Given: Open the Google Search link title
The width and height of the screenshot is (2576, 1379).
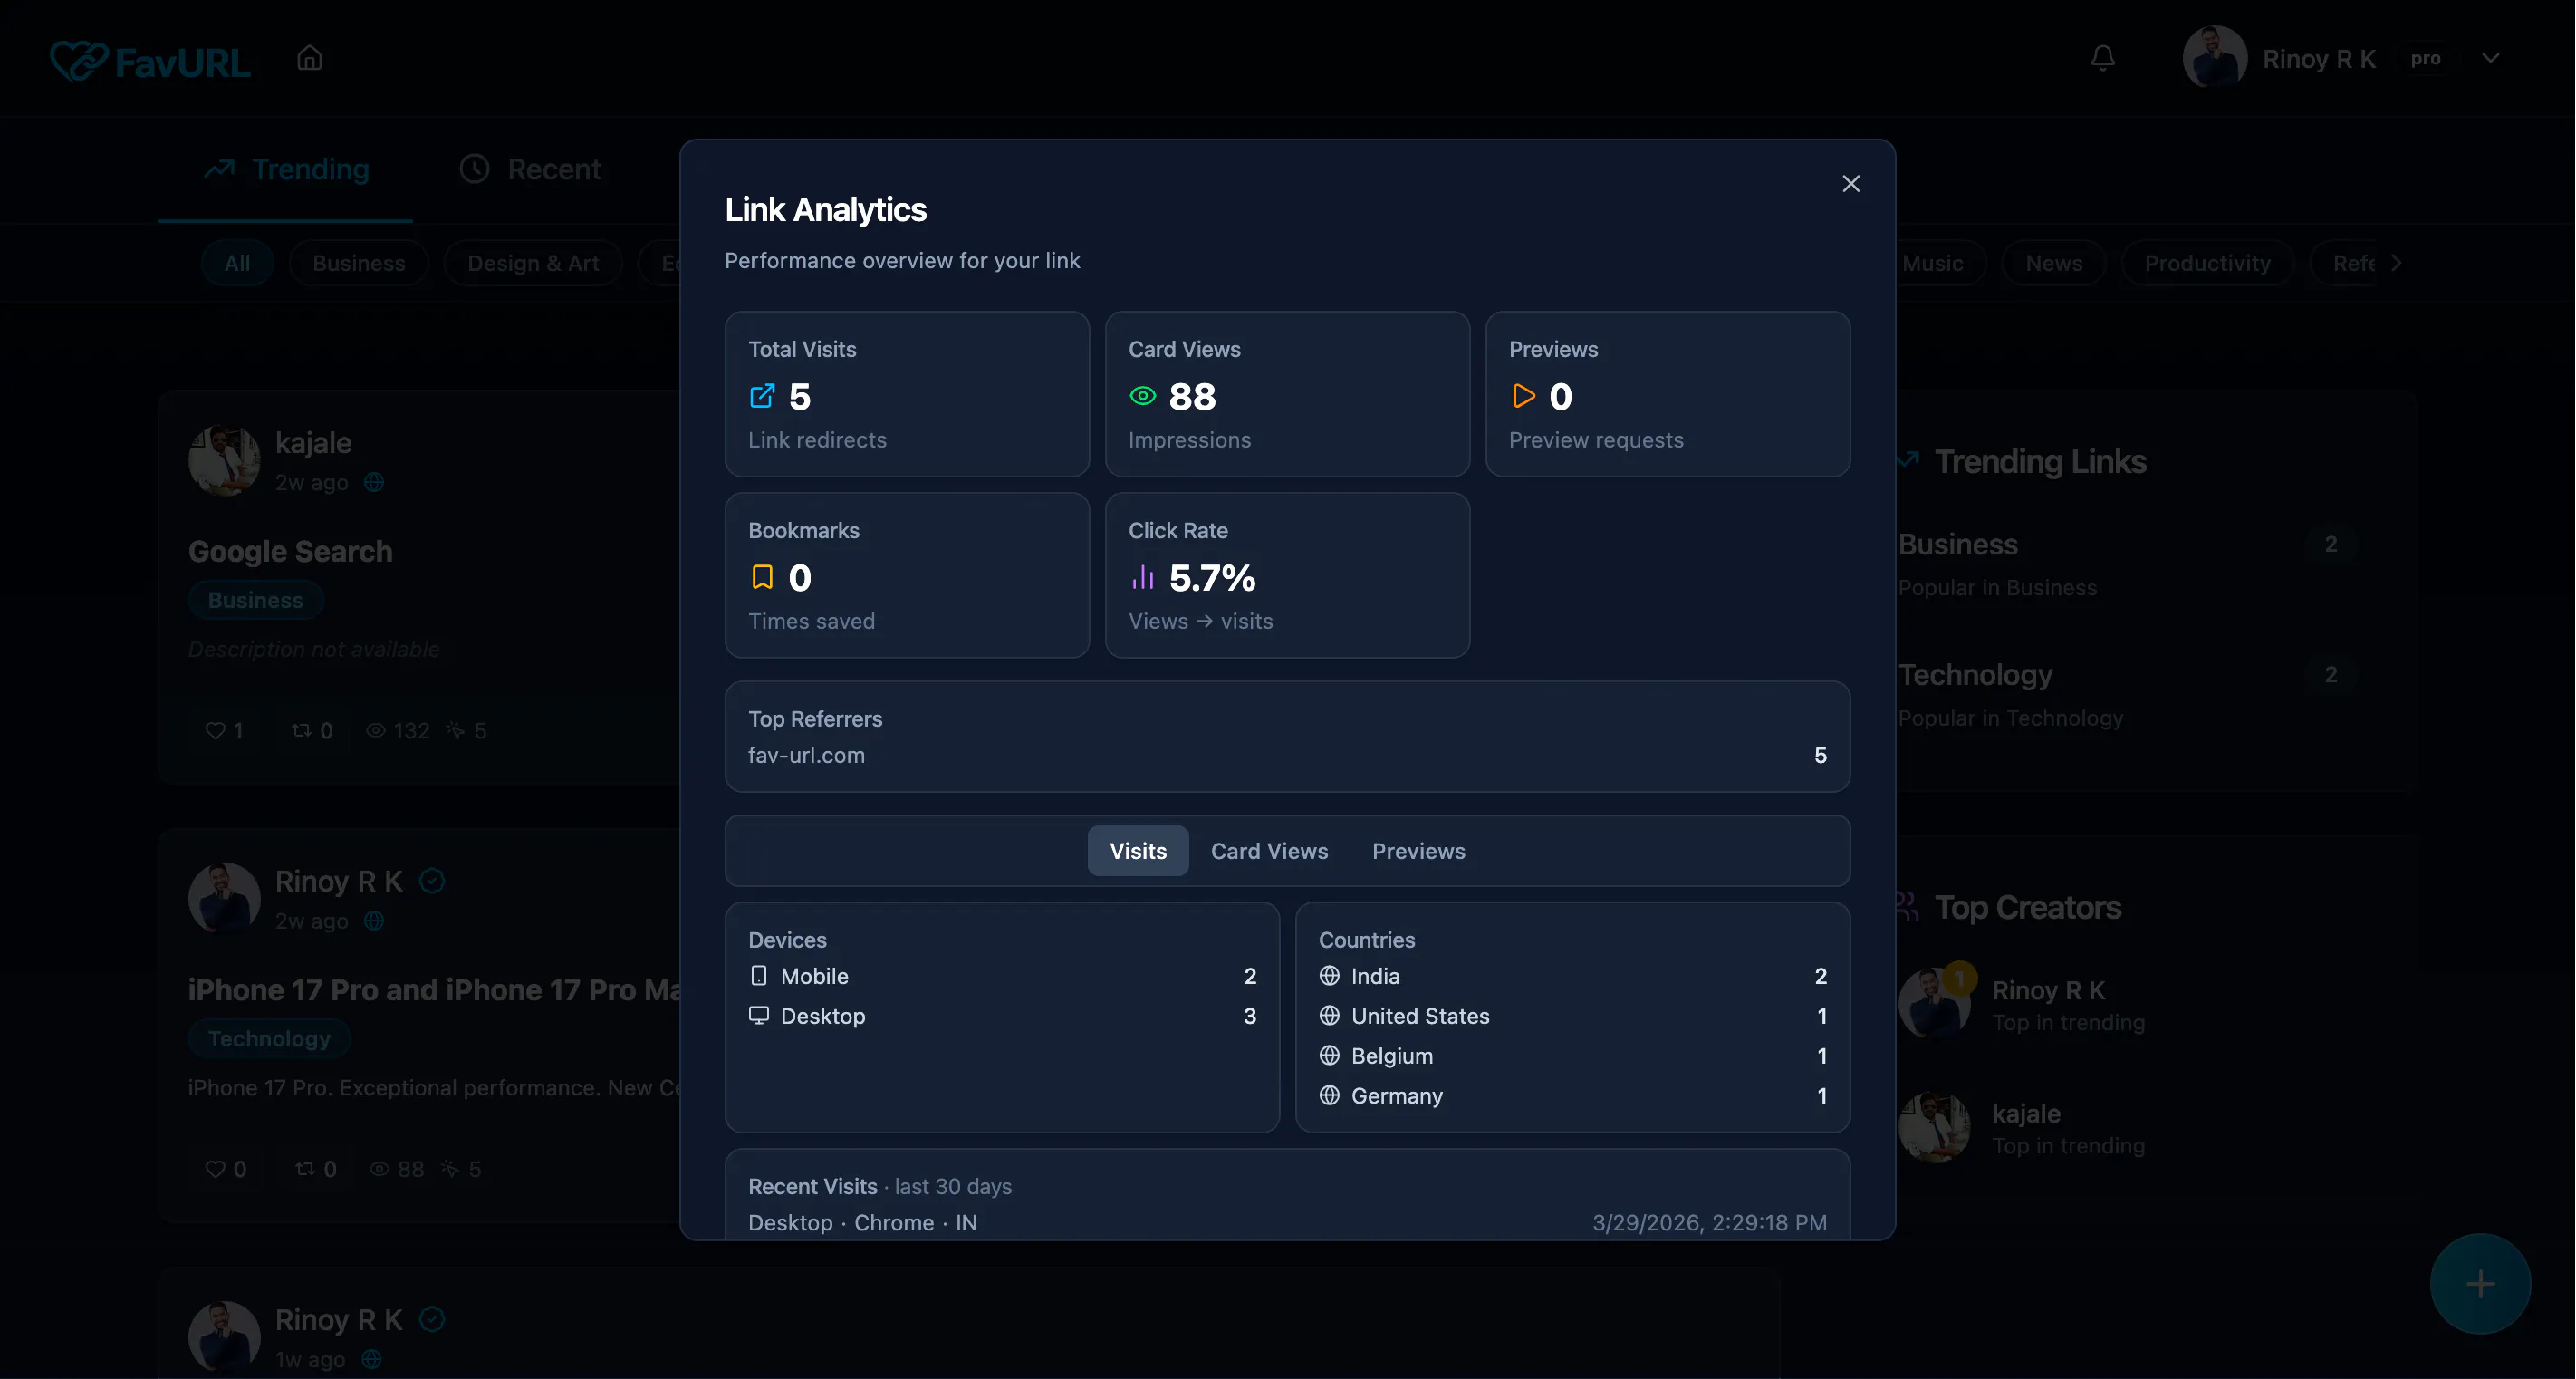Looking at the screenshot, I should coord(290,551).
